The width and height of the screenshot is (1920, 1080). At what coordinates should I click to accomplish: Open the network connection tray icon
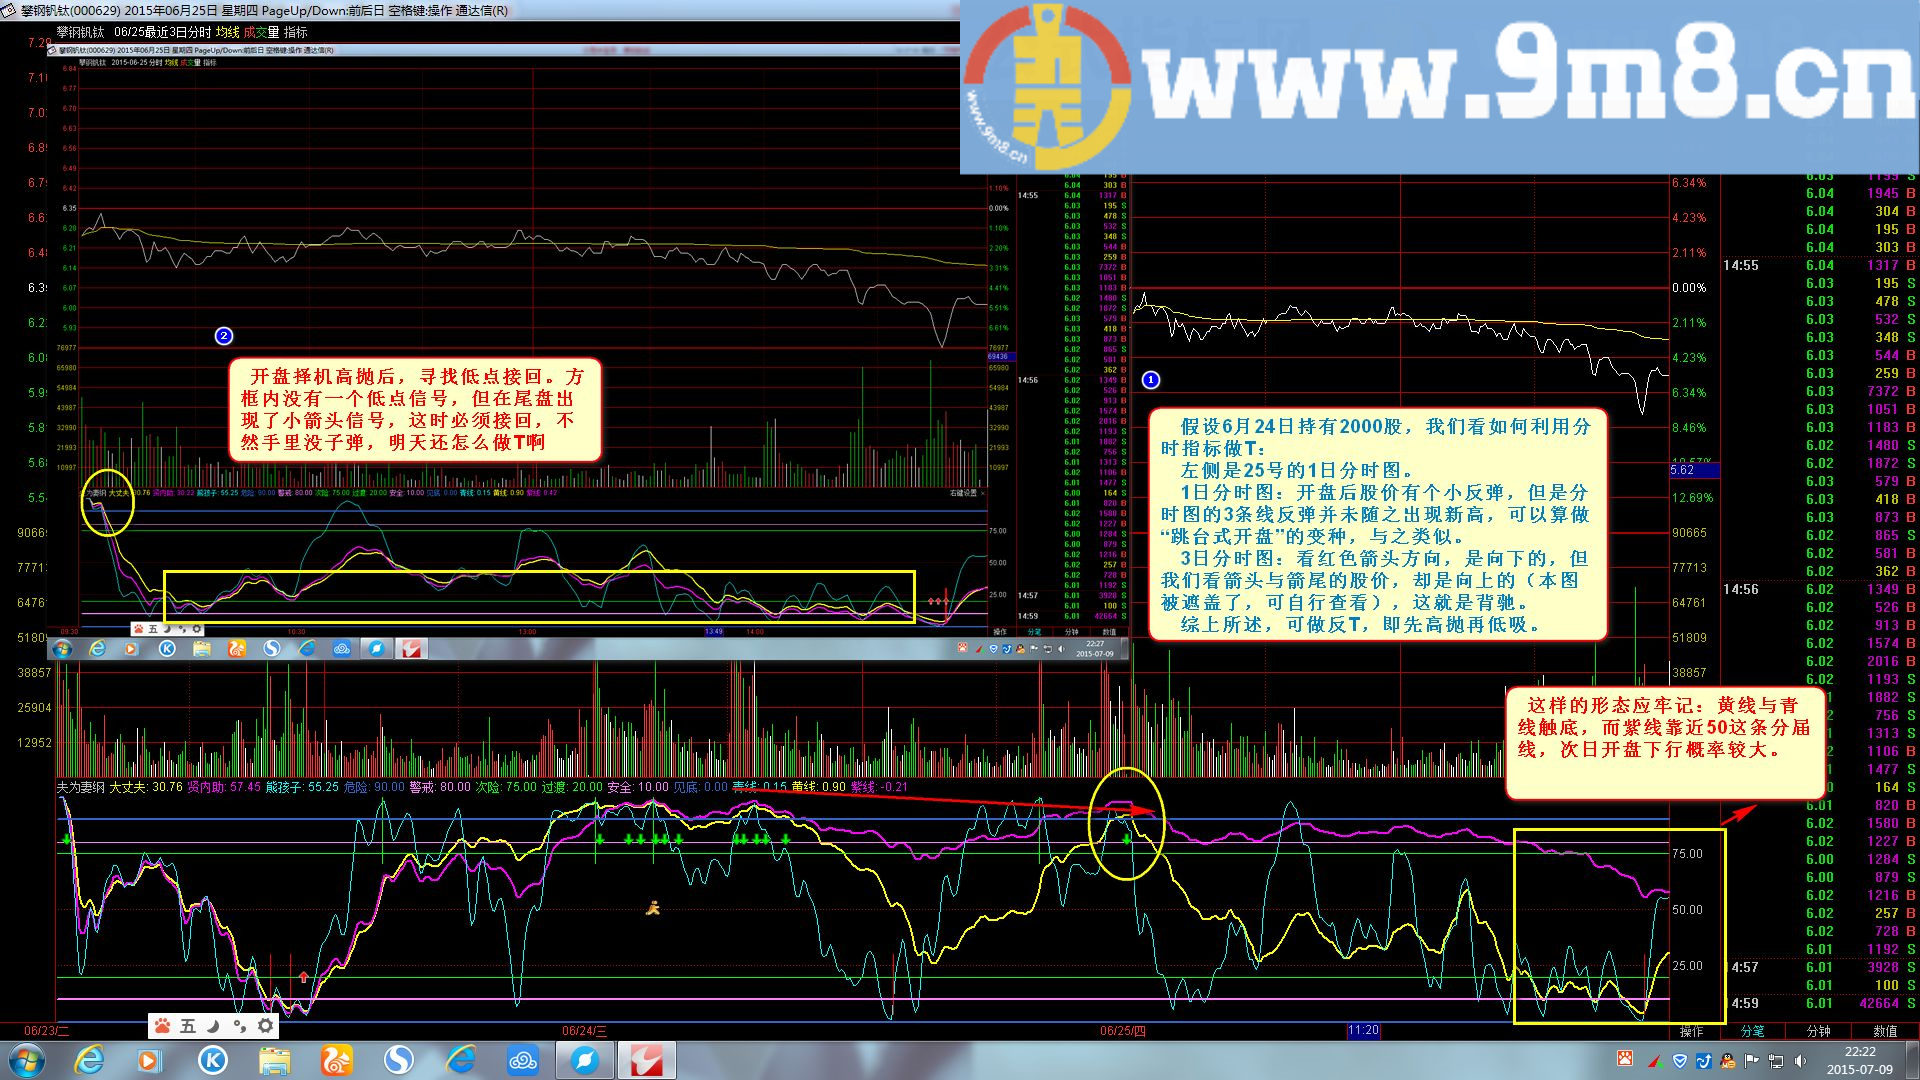(1776, 1061)
